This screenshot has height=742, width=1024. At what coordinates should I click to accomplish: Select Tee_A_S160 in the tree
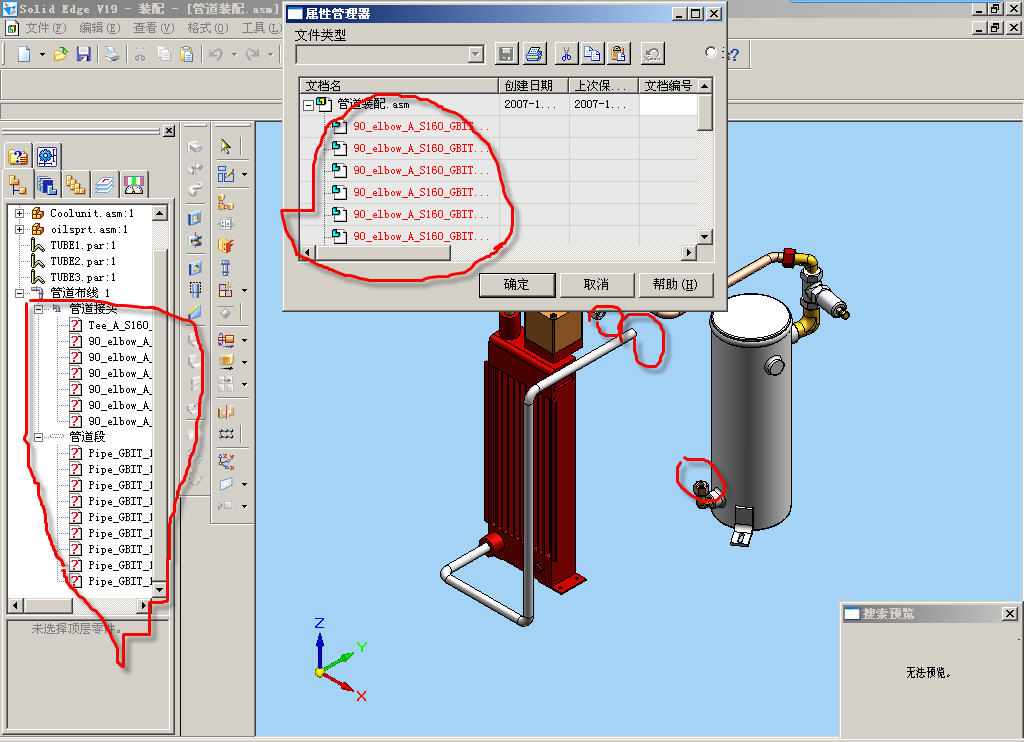119,325
